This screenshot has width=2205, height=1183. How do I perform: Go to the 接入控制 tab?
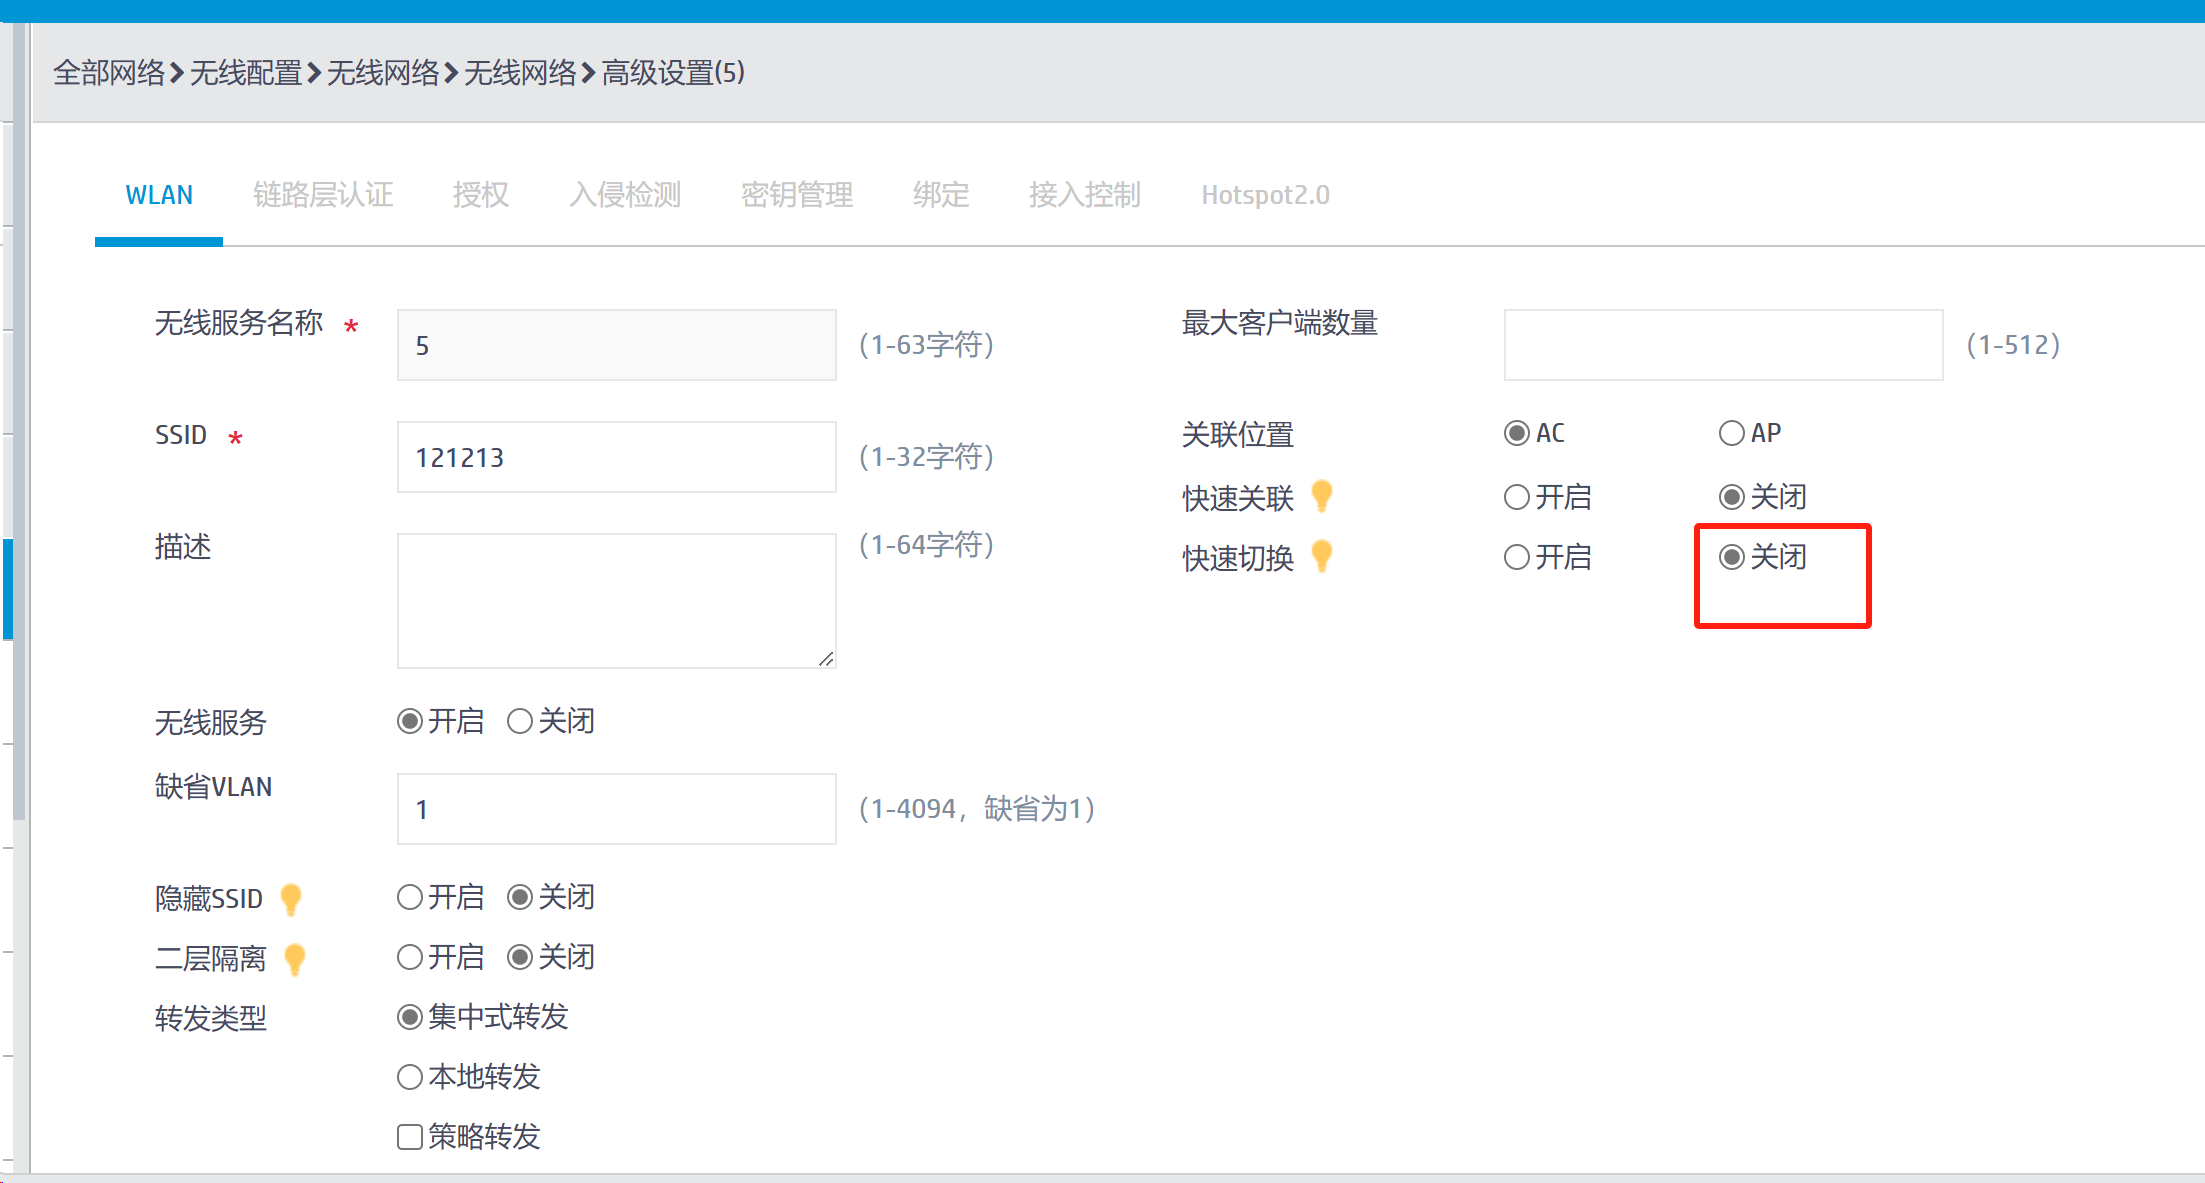coord(1084,195)
